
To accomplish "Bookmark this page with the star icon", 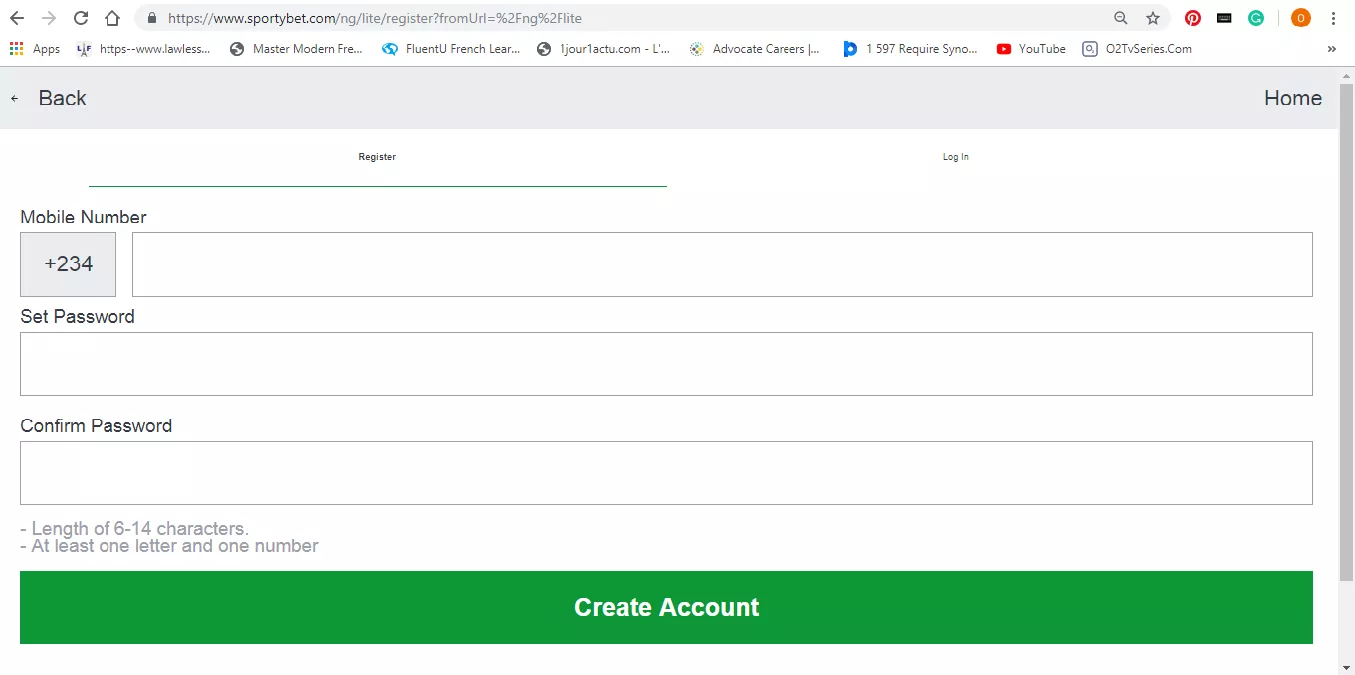I will (x=1154, y=18).
